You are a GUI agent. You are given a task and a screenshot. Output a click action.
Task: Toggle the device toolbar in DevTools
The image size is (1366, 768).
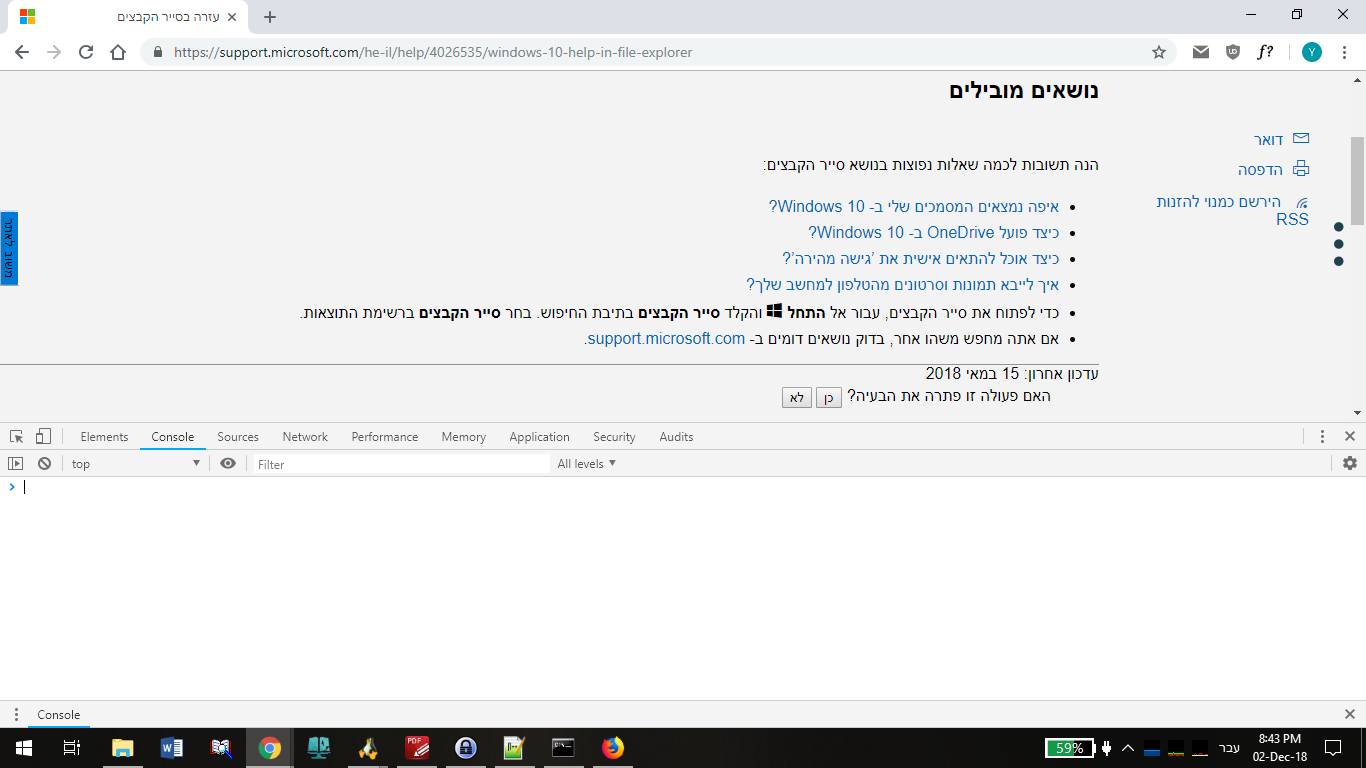[43, 437]
